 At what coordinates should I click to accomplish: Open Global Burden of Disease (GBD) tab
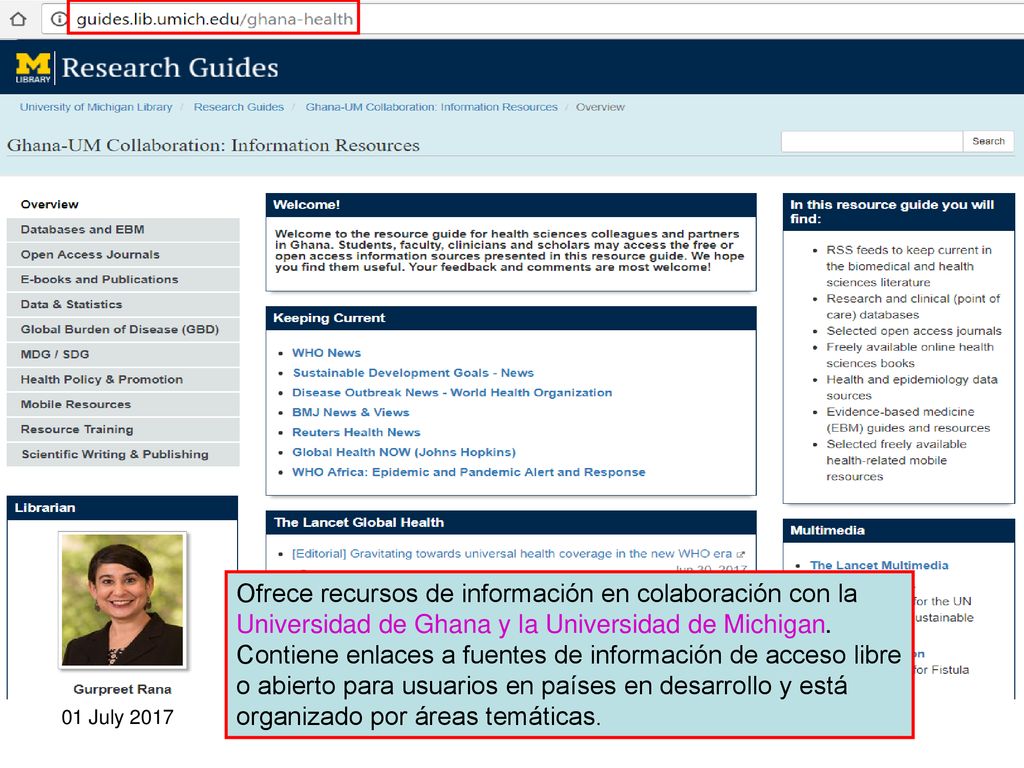point(123,330)
